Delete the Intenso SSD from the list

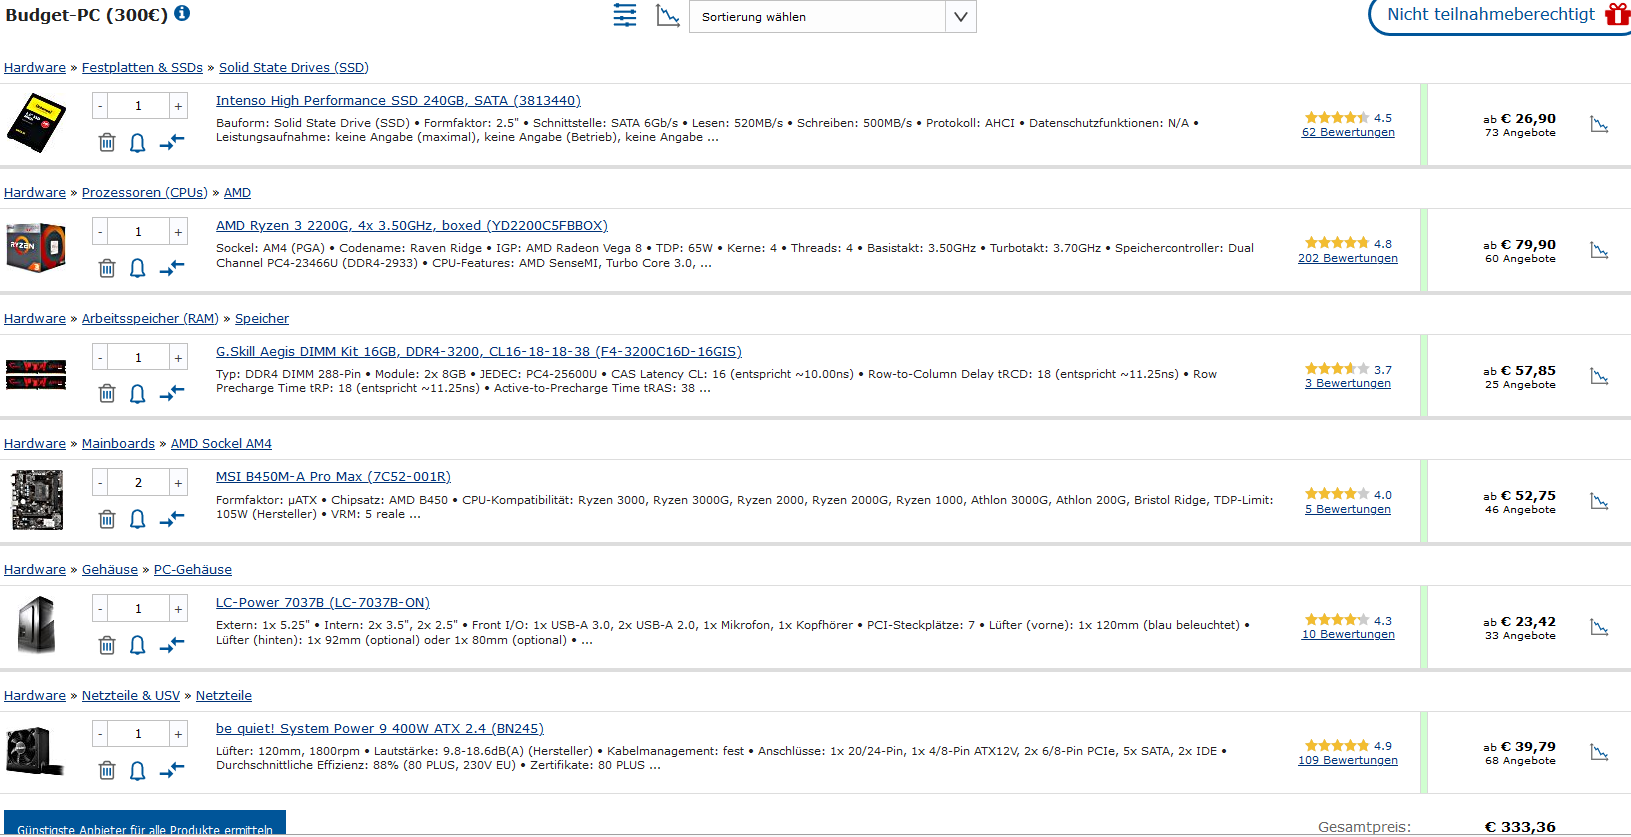point(107,142)
